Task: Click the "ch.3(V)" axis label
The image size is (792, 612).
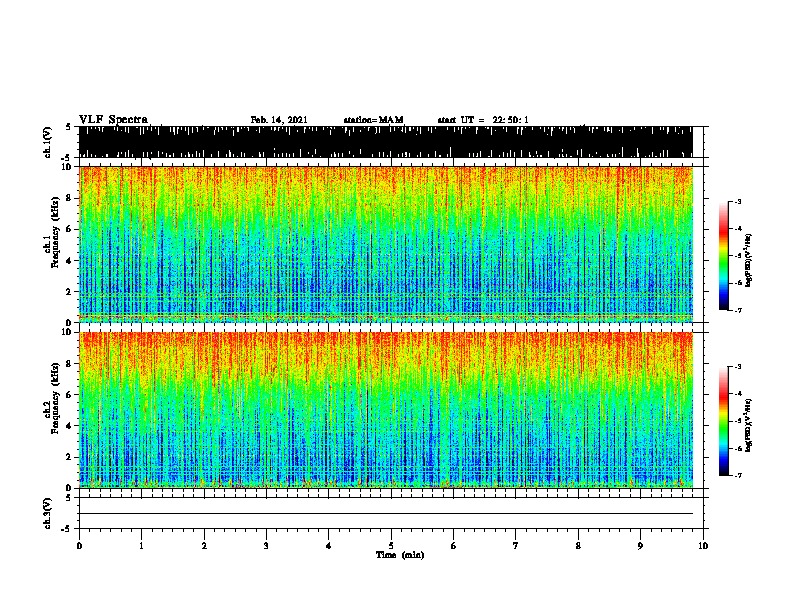Action: tap(48, 513)
